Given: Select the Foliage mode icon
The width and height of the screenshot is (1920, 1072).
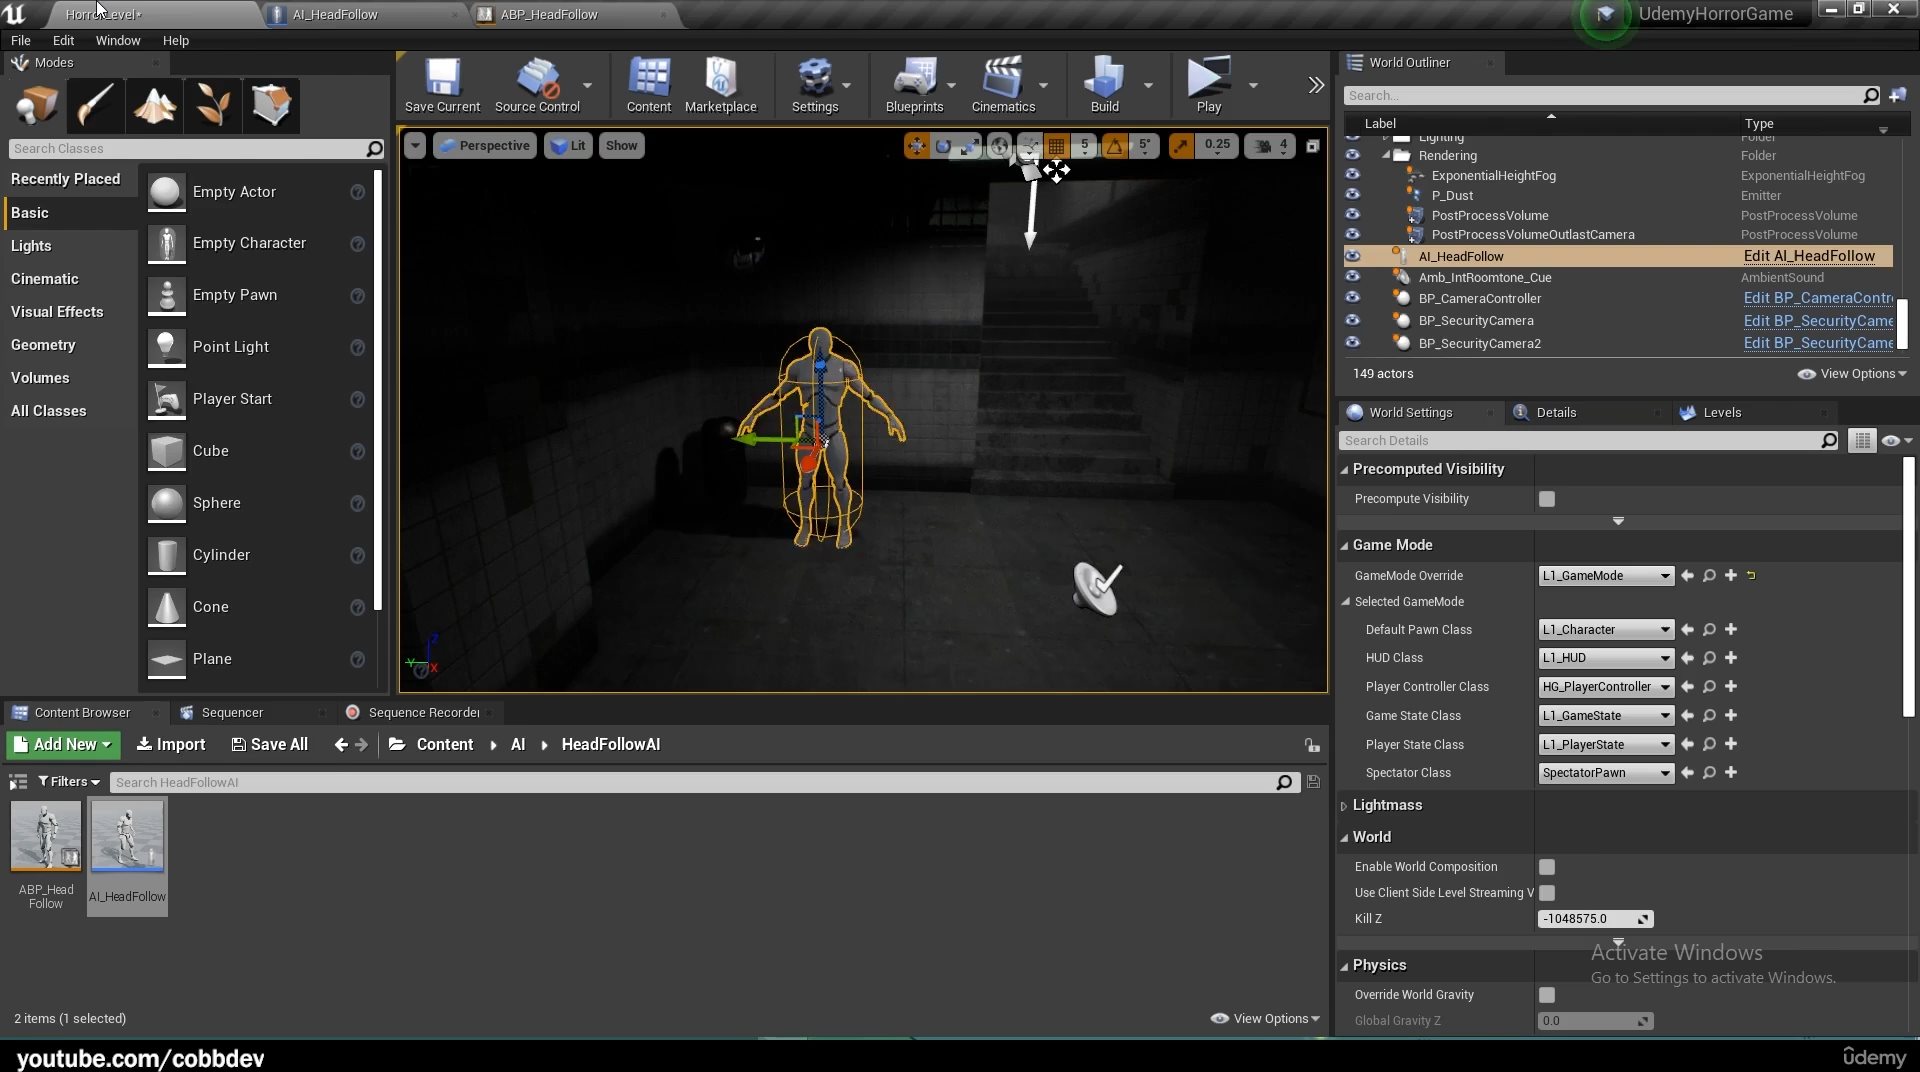Looking at the screenshot, I should click(212, 105).
